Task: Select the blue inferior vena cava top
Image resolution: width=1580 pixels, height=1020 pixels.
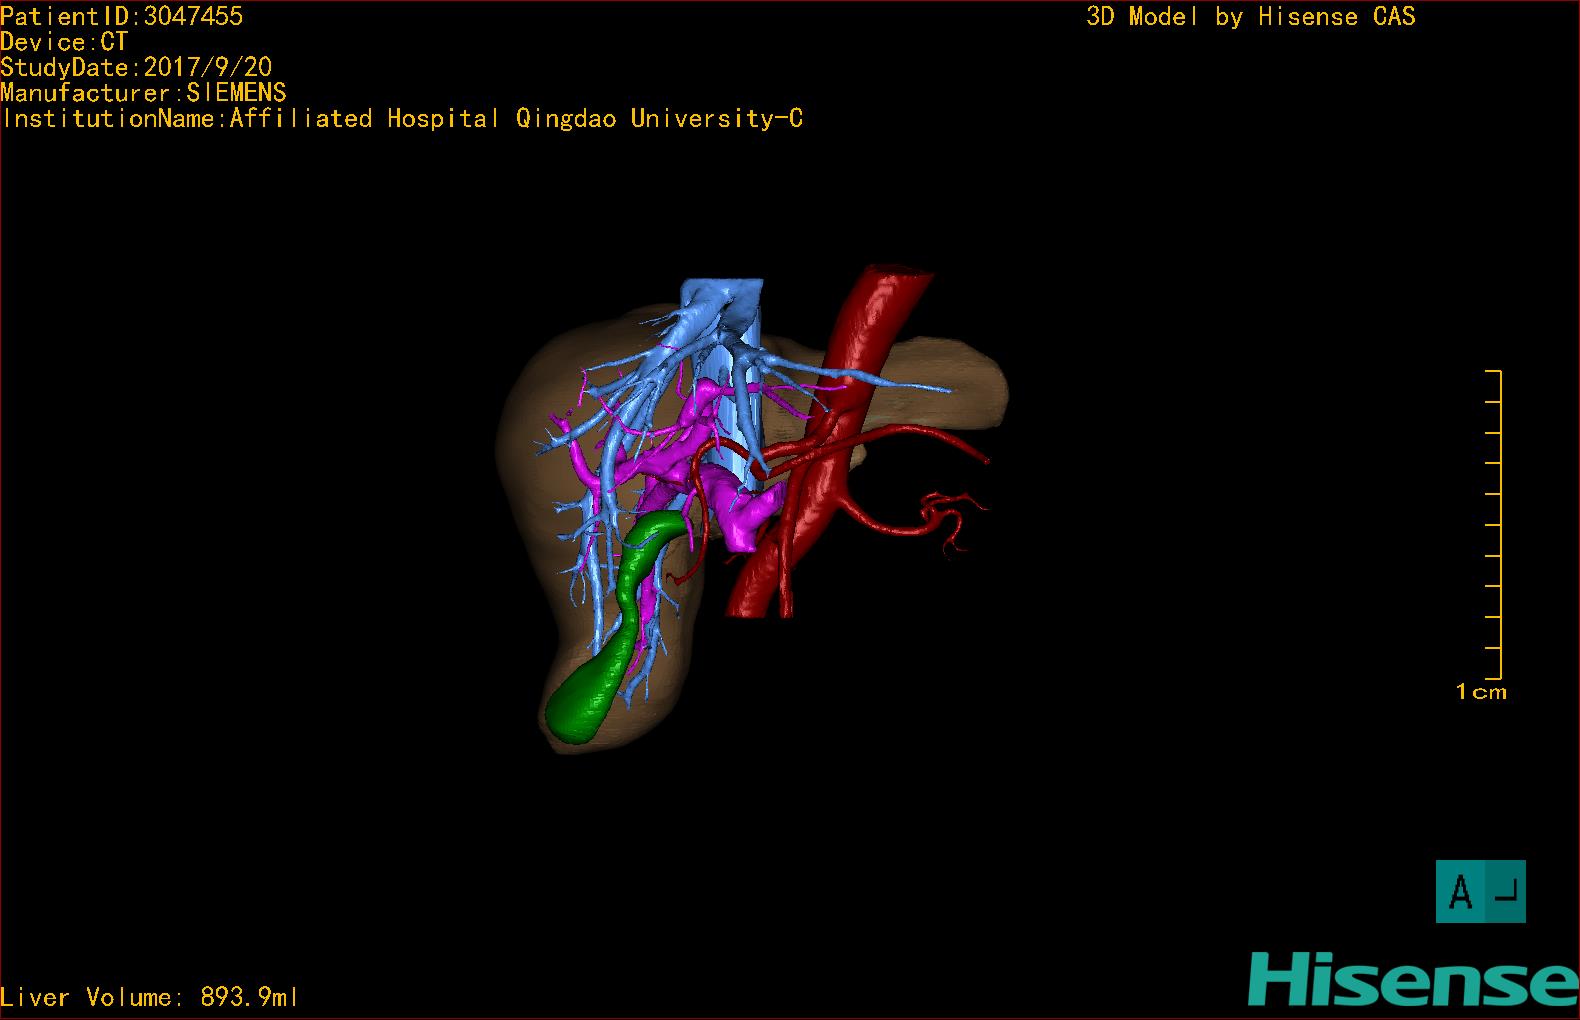Action: click(722, 300)
